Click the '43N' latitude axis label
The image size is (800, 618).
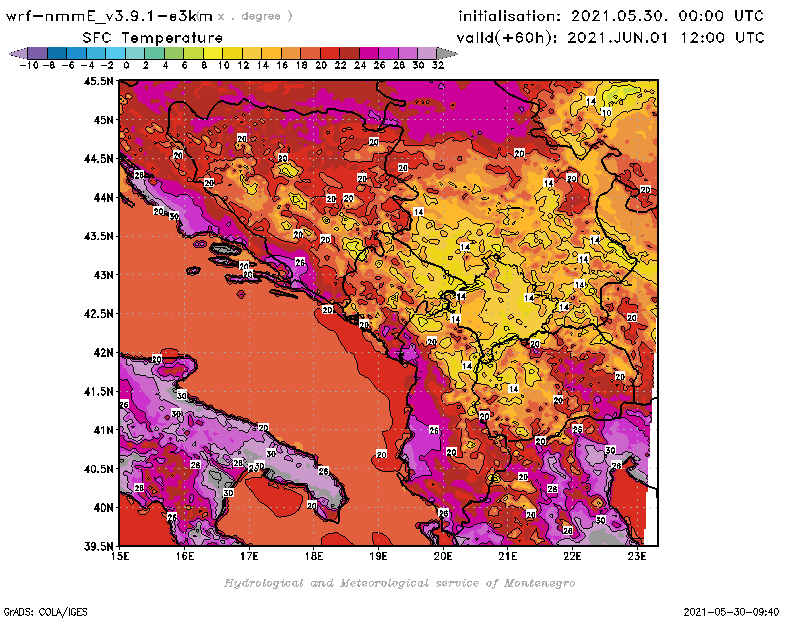pos(104,275)
